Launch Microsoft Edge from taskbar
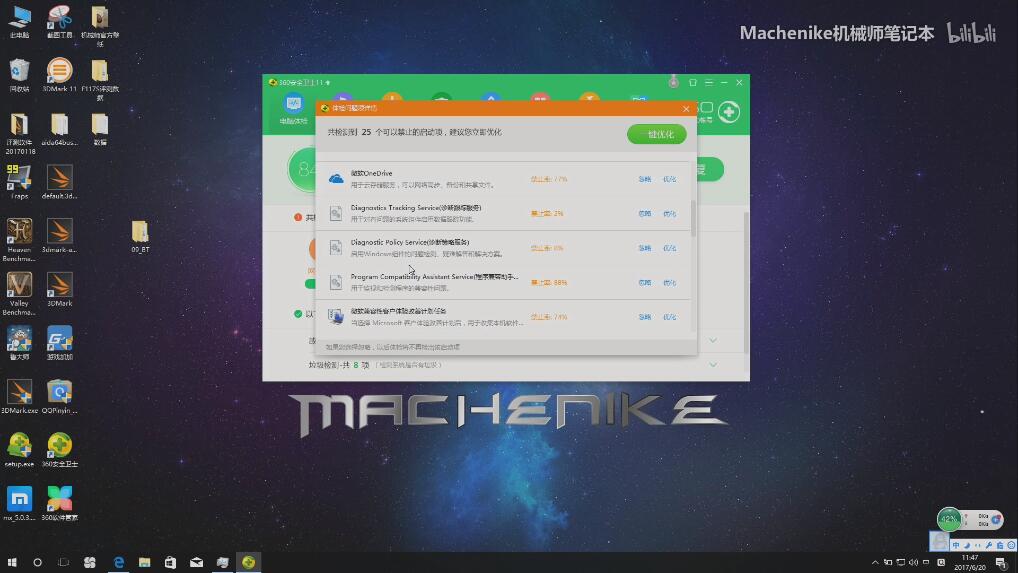Image resolution: width=1018 pixels, height=573 pixels. click(x=118, y=562)
